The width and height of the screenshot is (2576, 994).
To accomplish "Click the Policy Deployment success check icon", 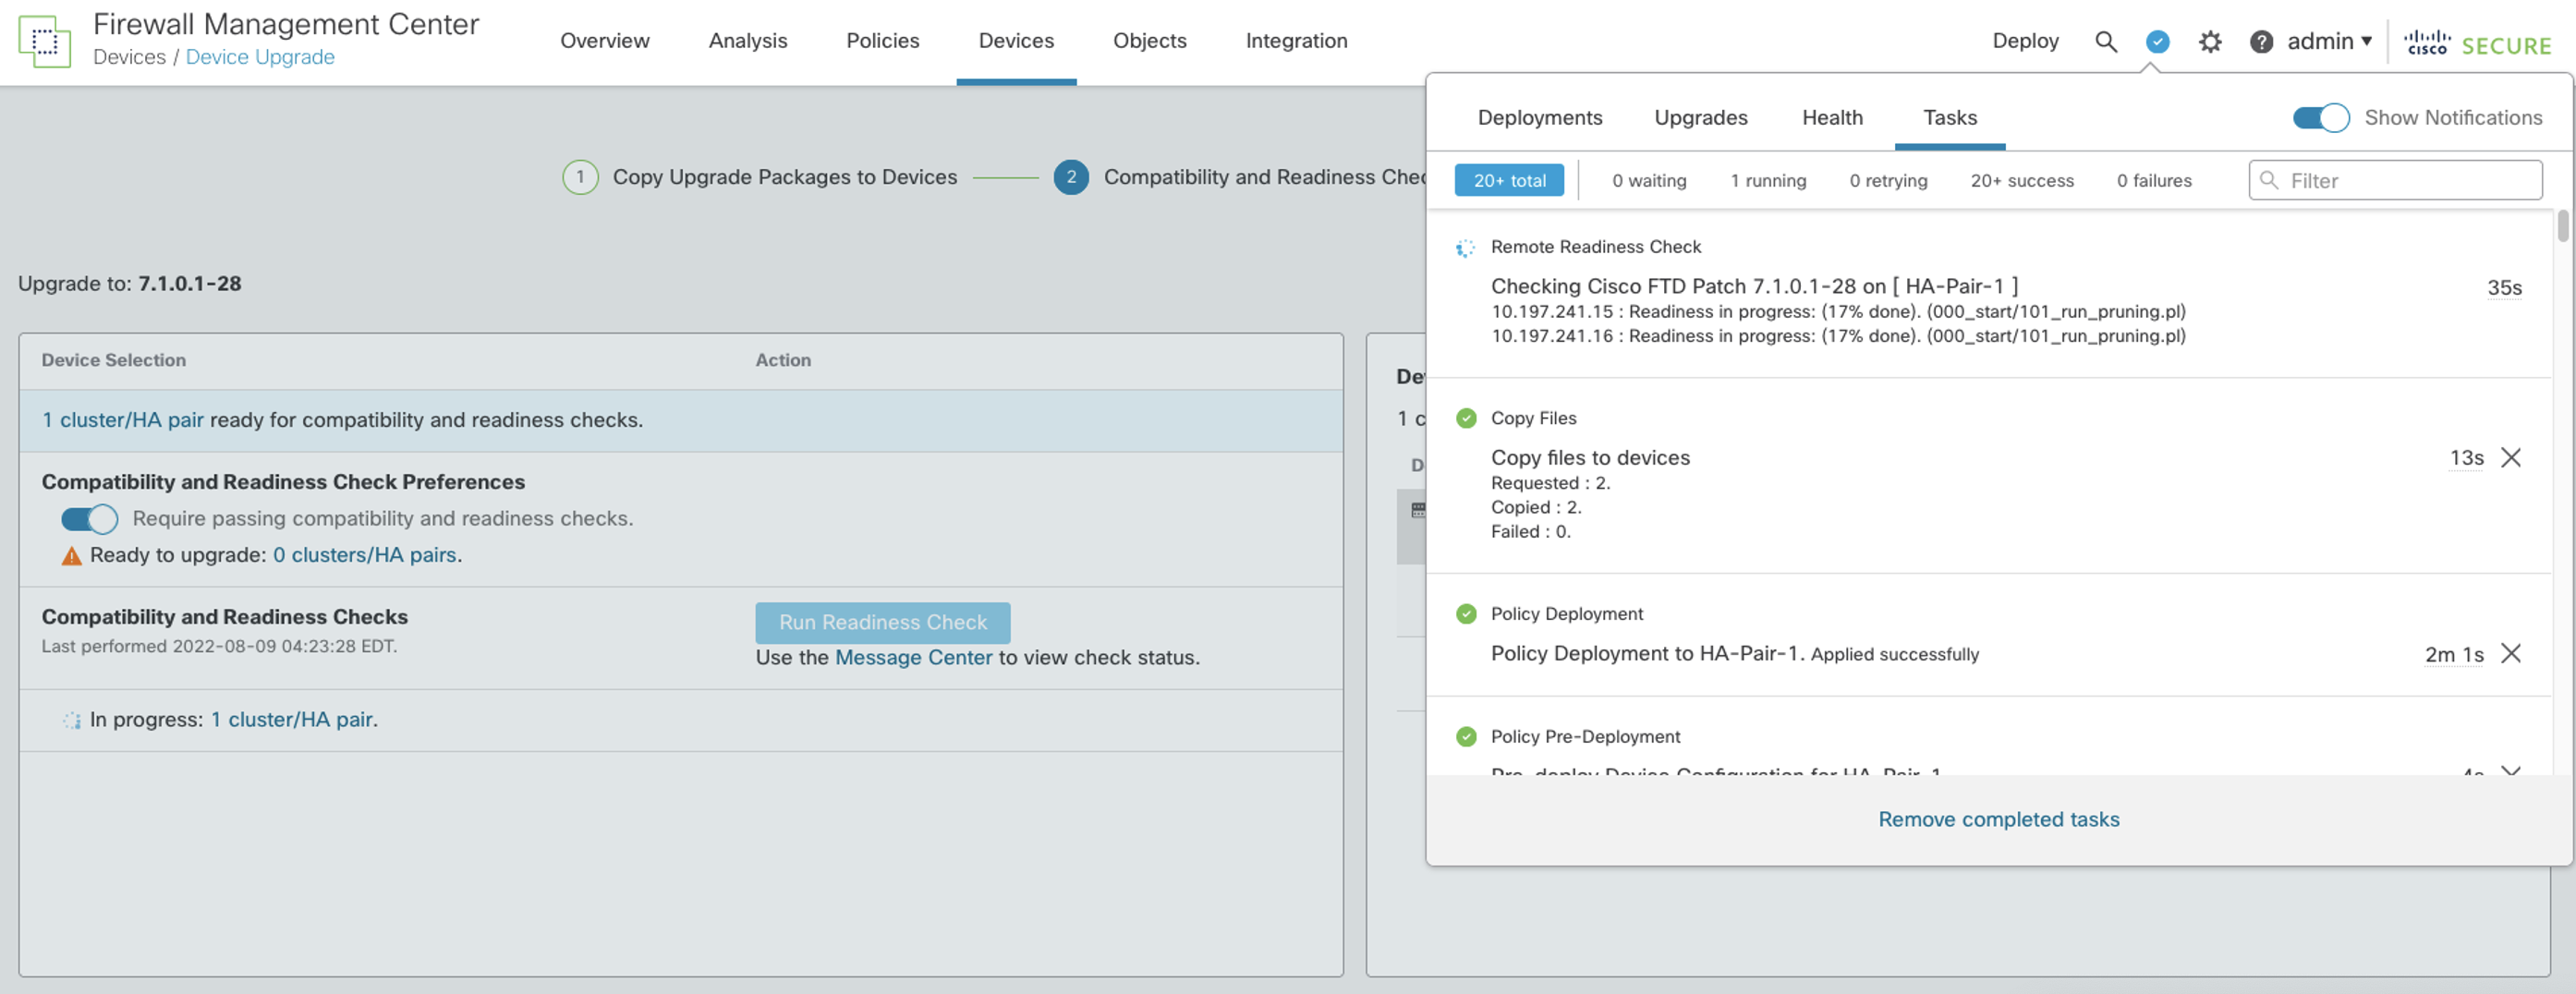I will 1466,614.
